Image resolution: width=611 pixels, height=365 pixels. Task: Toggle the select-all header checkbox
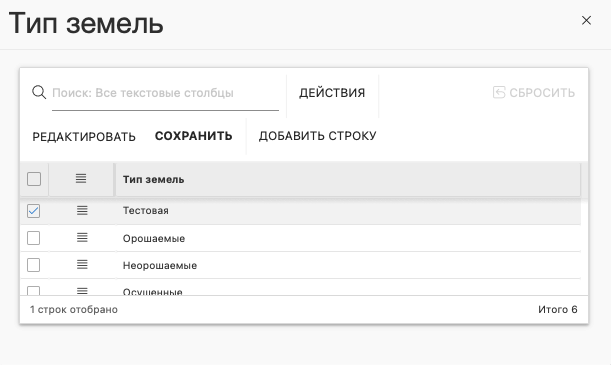coord(34,179)
